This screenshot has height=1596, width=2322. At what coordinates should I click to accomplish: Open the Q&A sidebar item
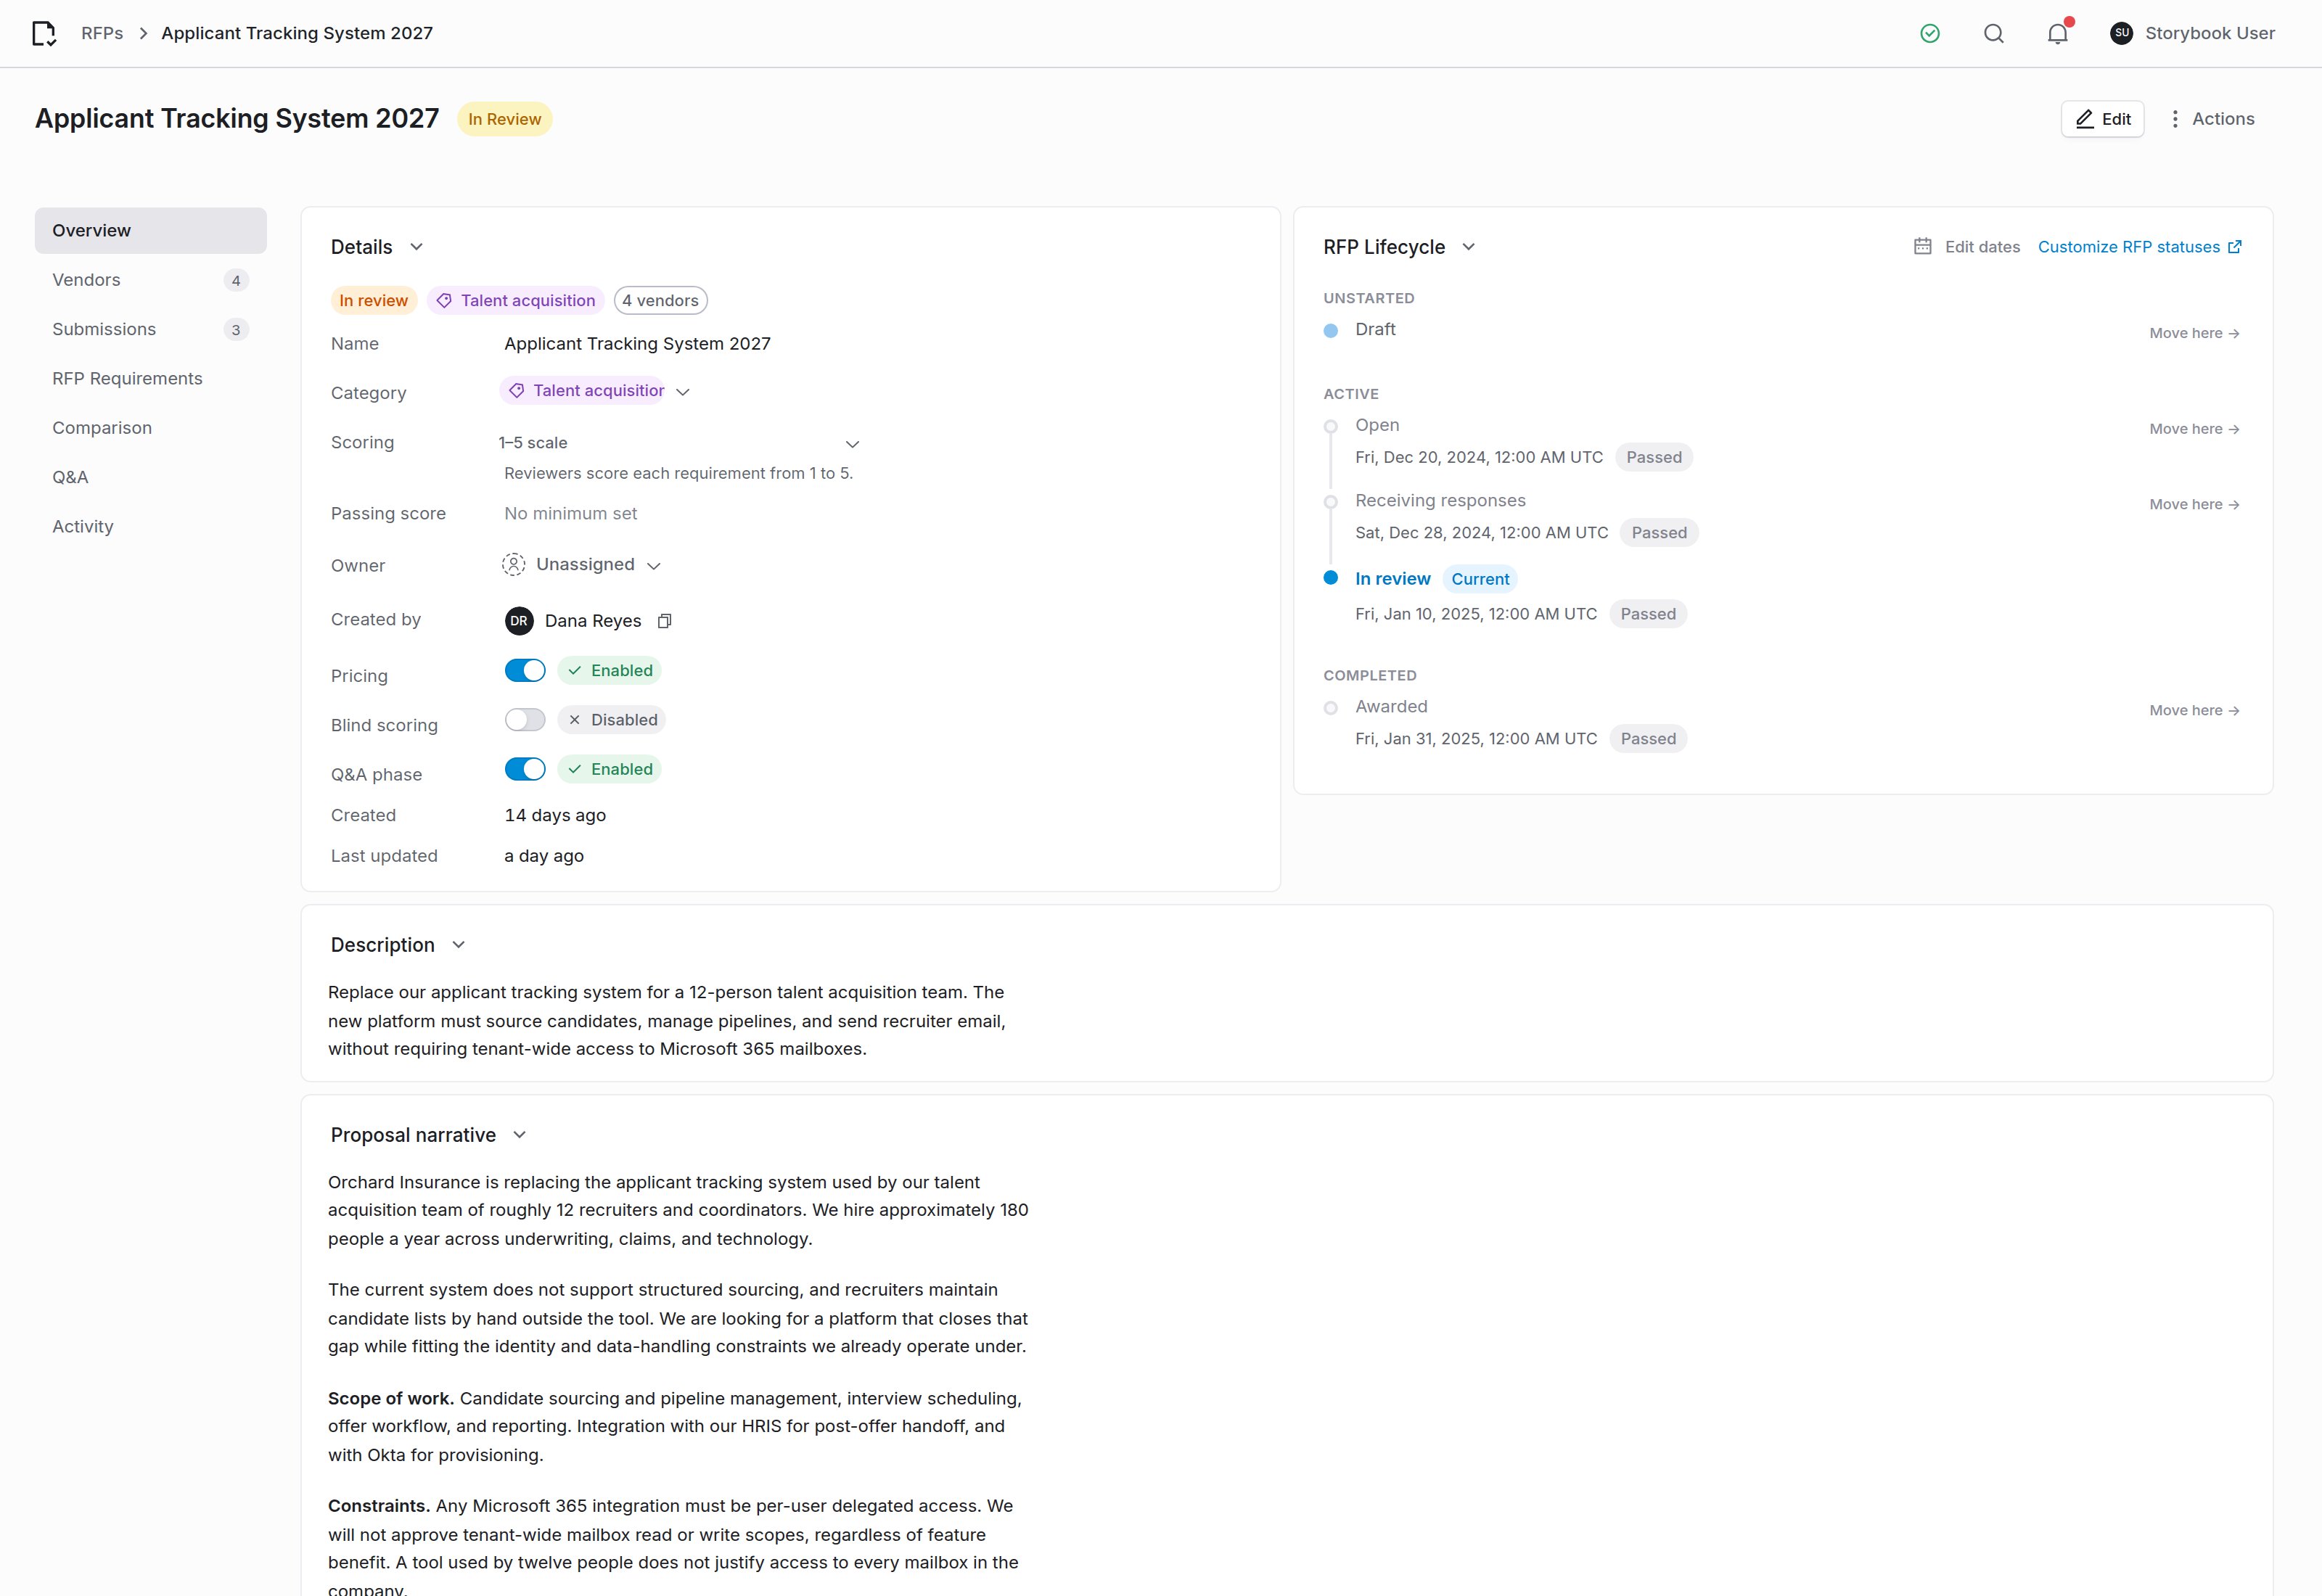[151, 477]
